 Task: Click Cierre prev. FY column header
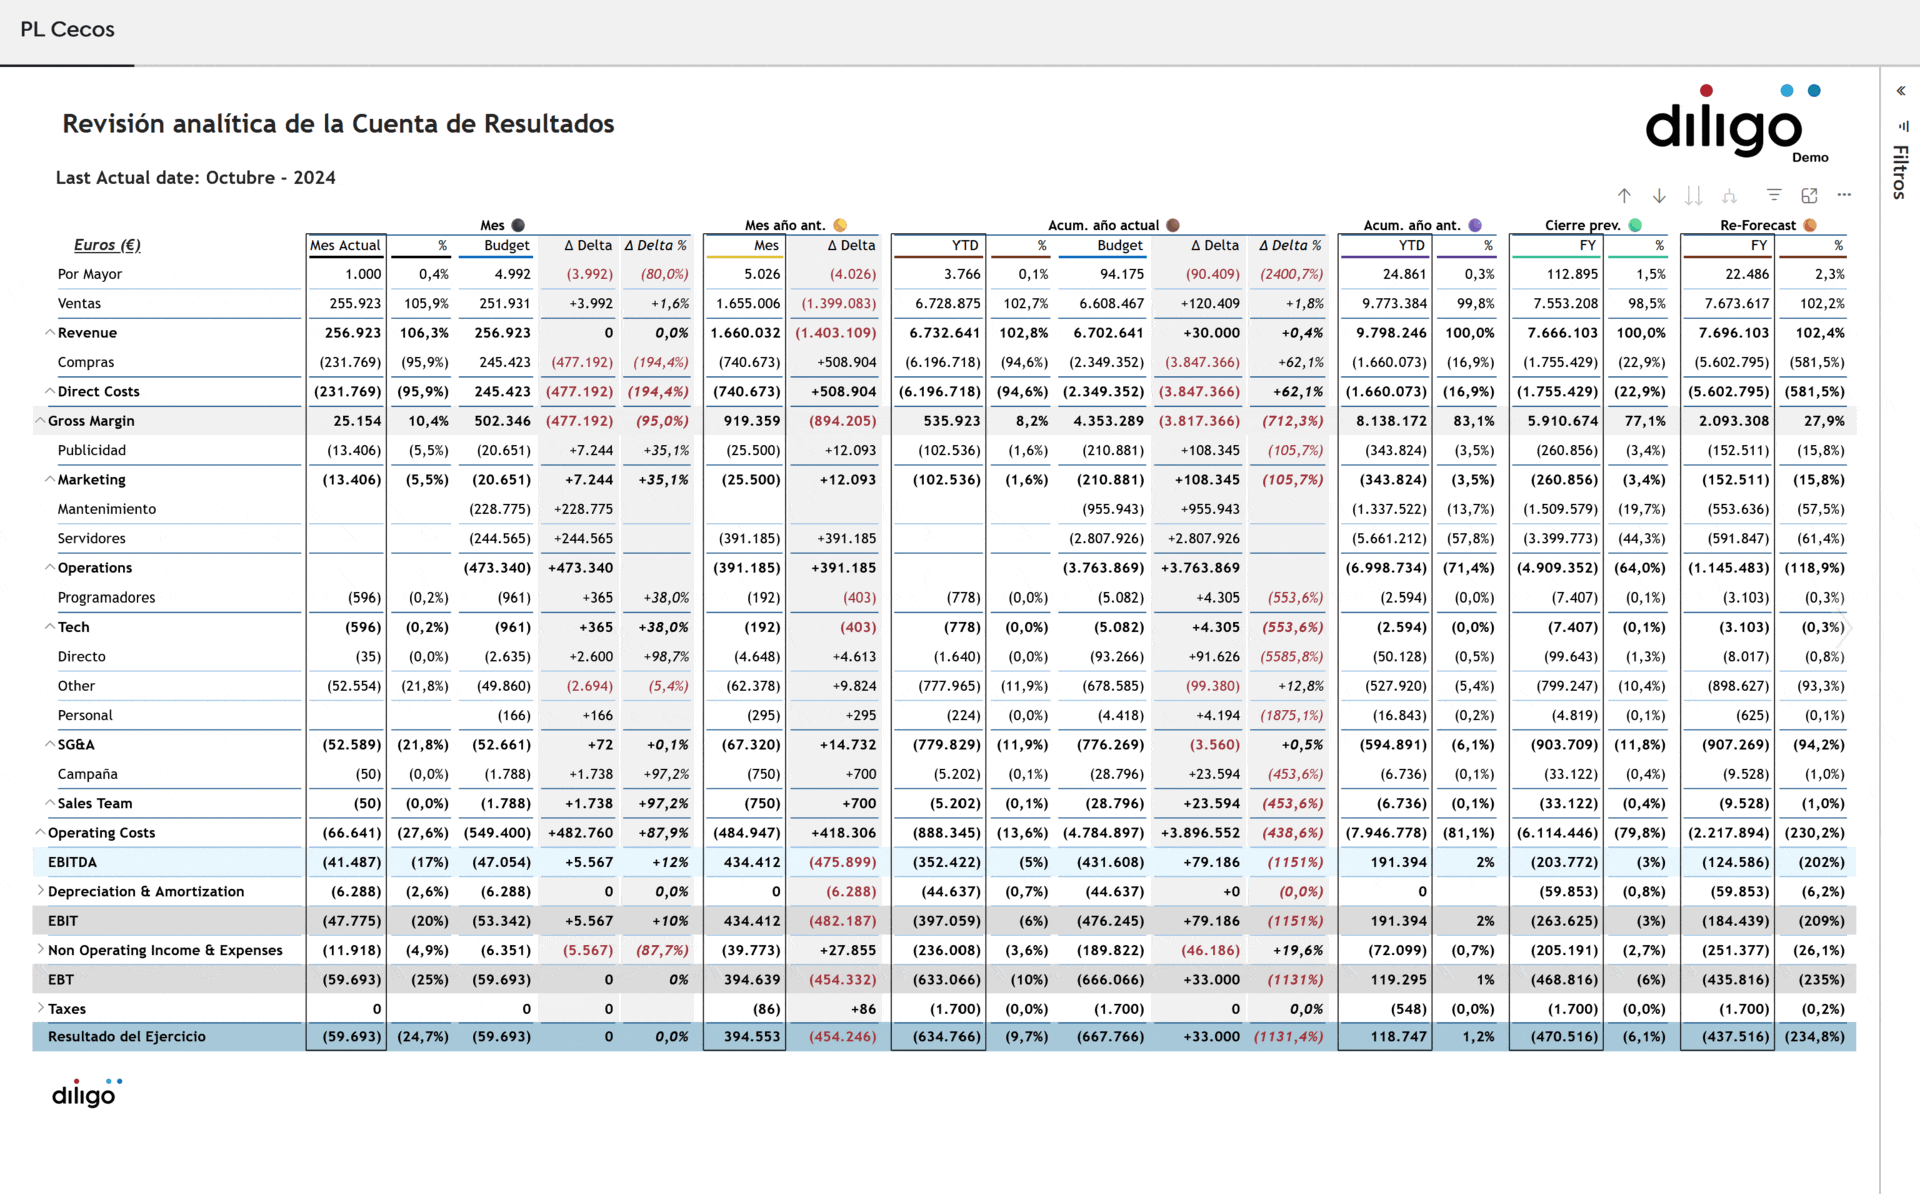pos(1588,245)
